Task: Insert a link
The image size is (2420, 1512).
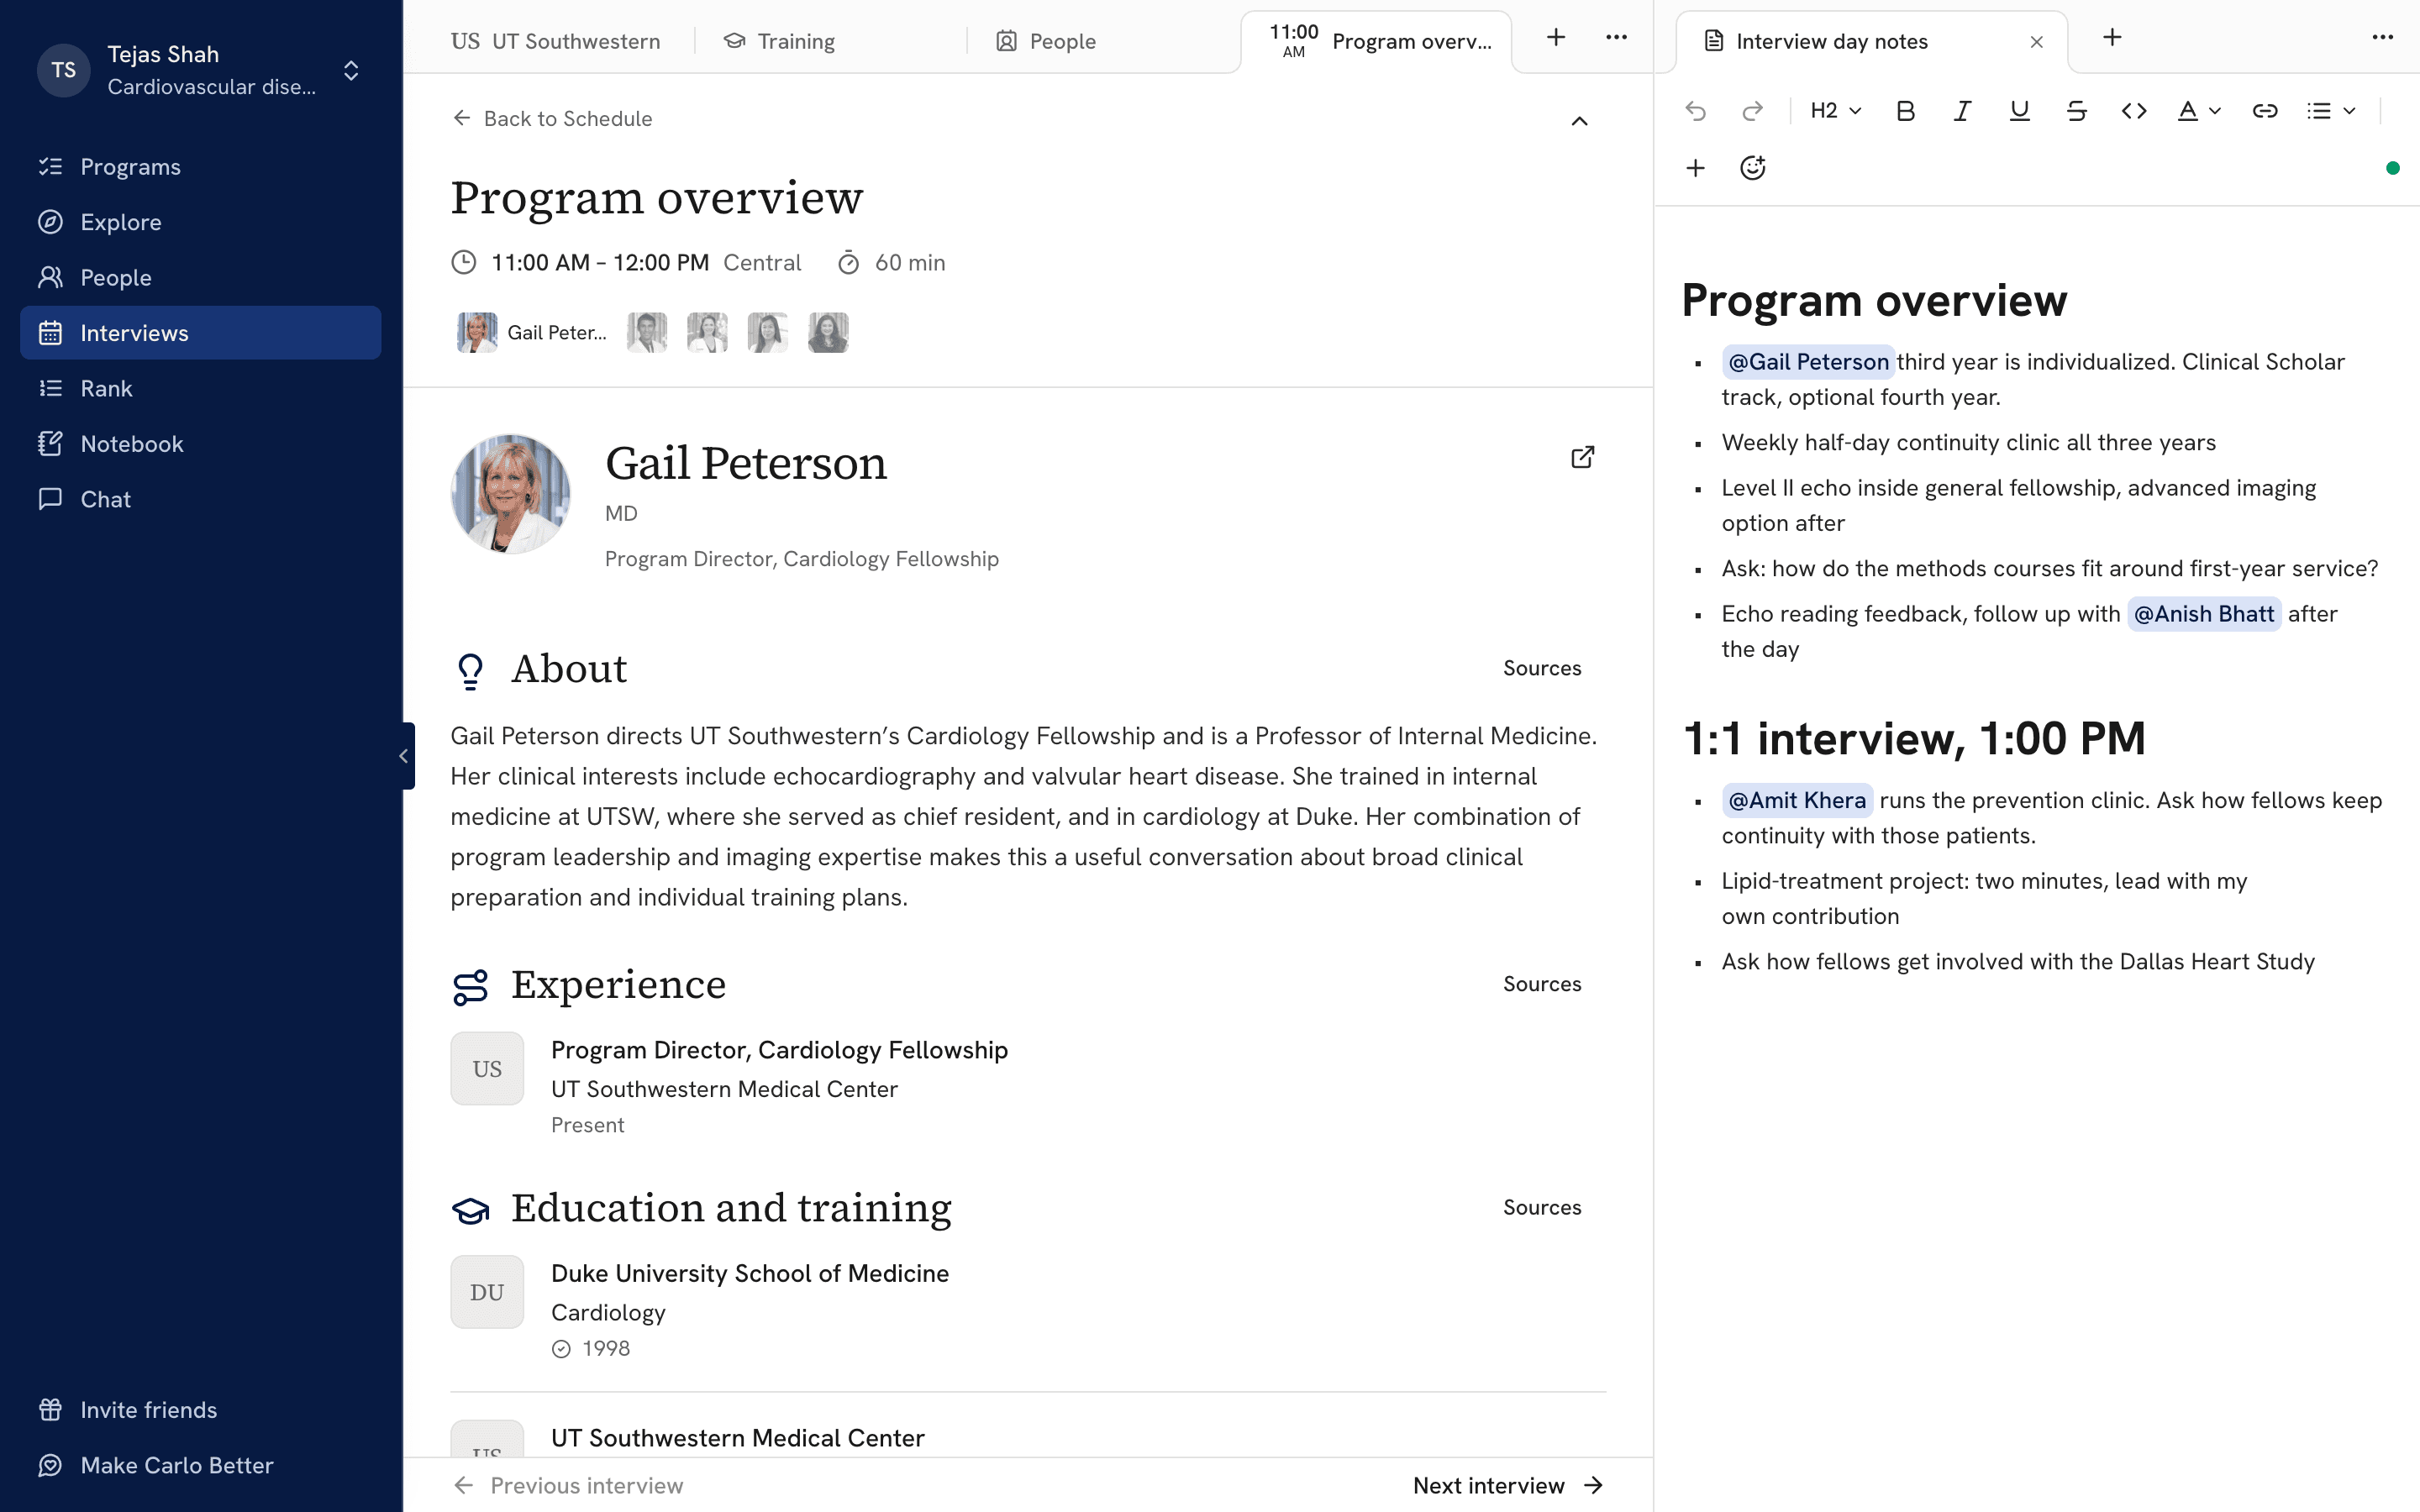Action: 2265,111
